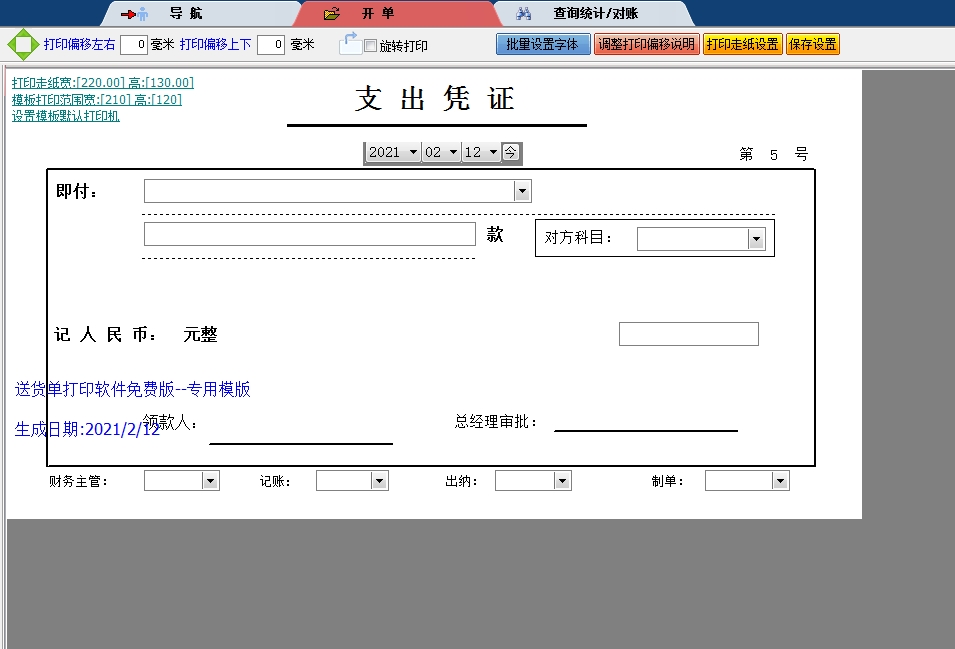Click the binoculars icon on 查询统计/对账 tab
Image resolution: width=955 pixels, height=649 pixels.
(522, 13)
